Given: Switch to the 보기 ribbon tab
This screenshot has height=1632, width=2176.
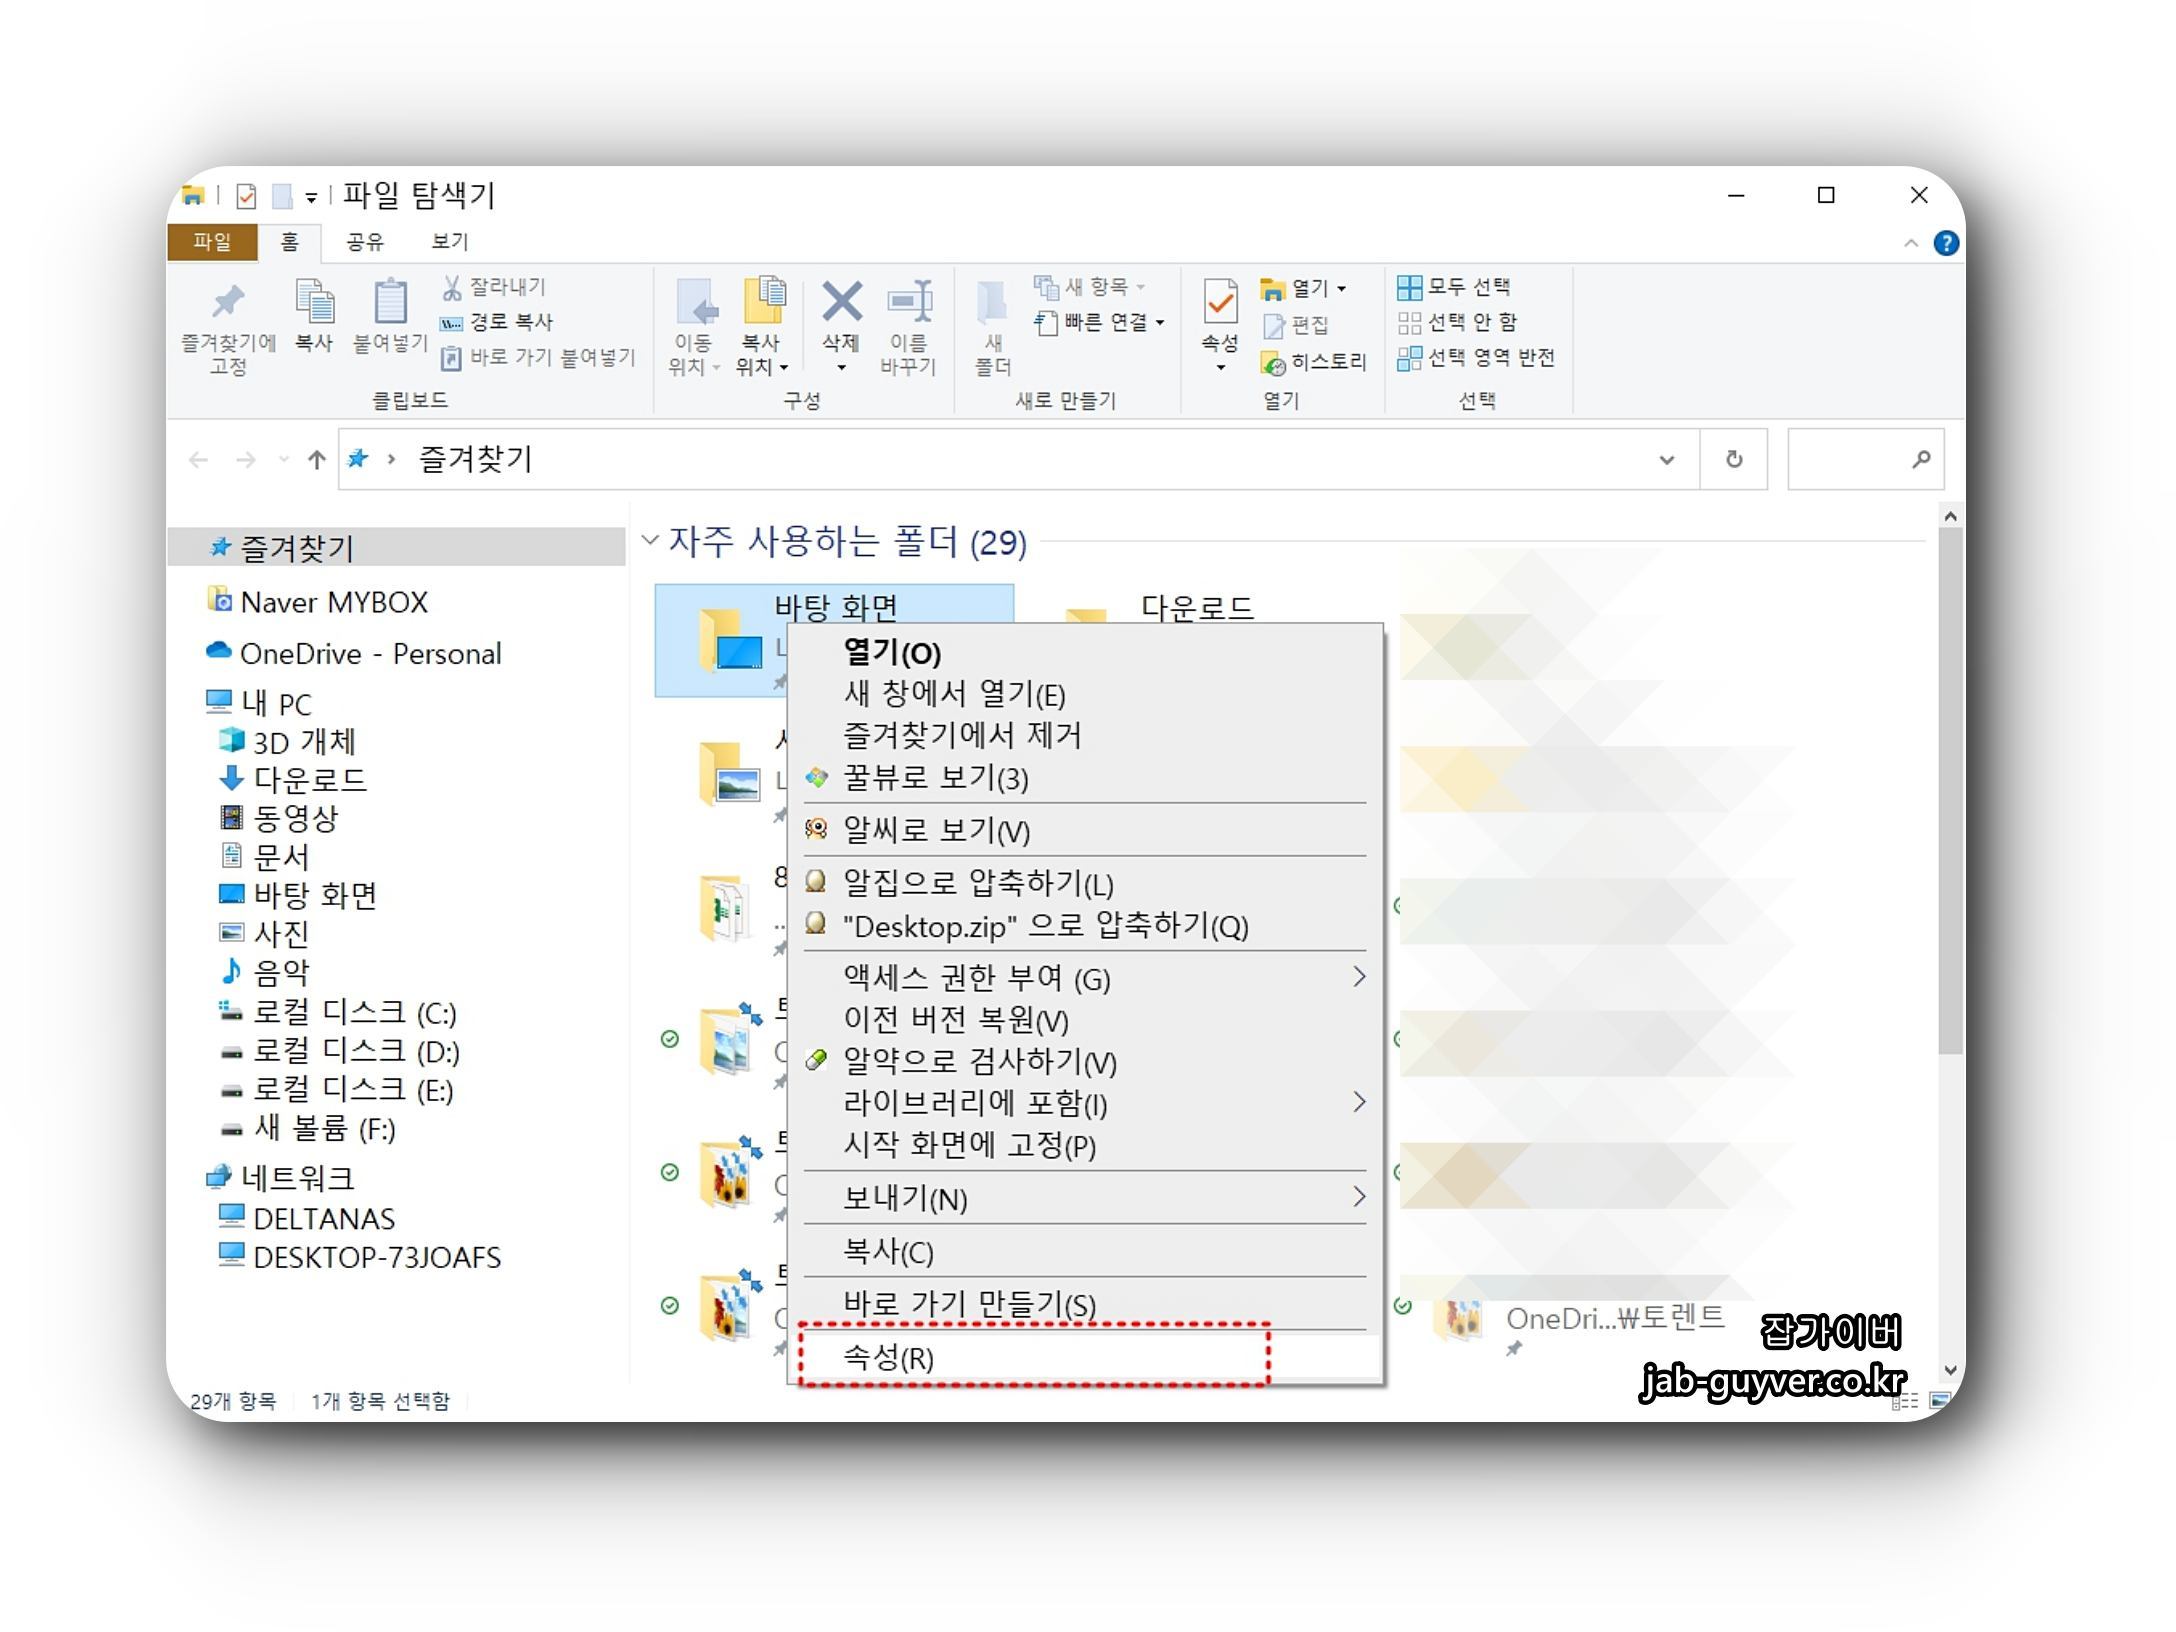Looking at the screenshot, I should pyautogui.click(x=449, y=242).
